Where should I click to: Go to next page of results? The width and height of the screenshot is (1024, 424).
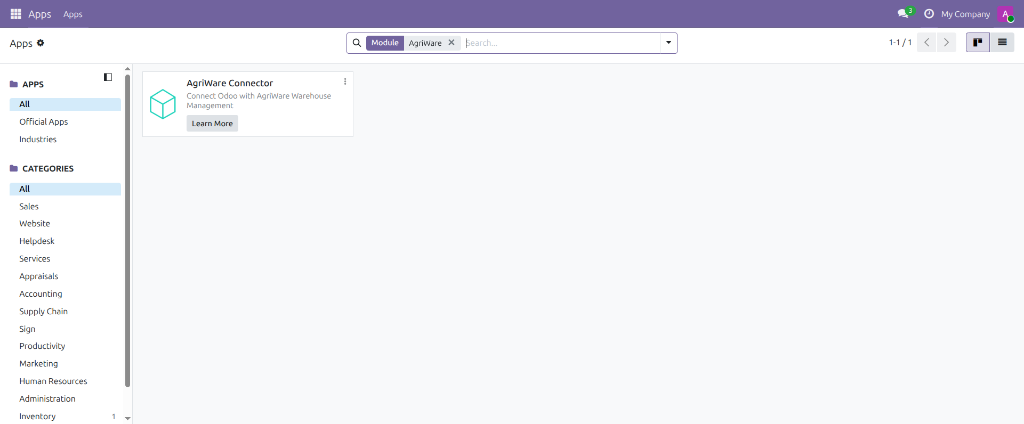click(x=946, y=42)
